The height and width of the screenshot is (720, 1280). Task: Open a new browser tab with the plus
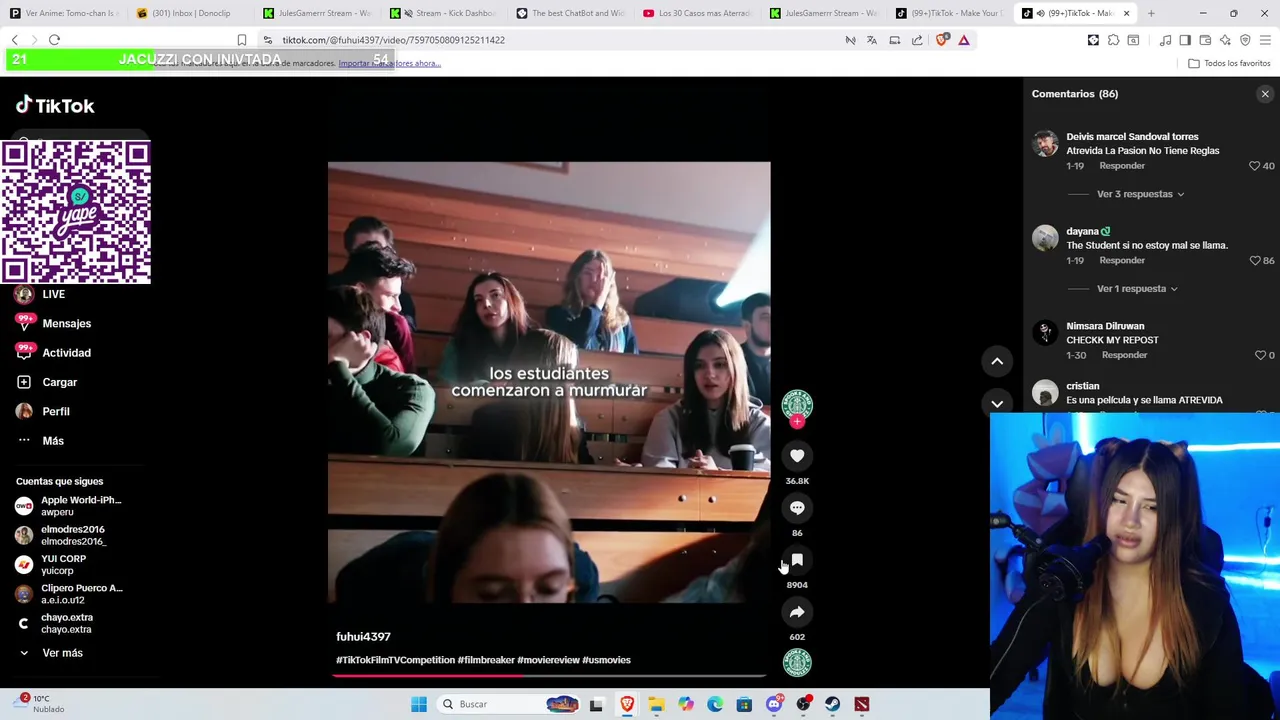click(1151, 13)
